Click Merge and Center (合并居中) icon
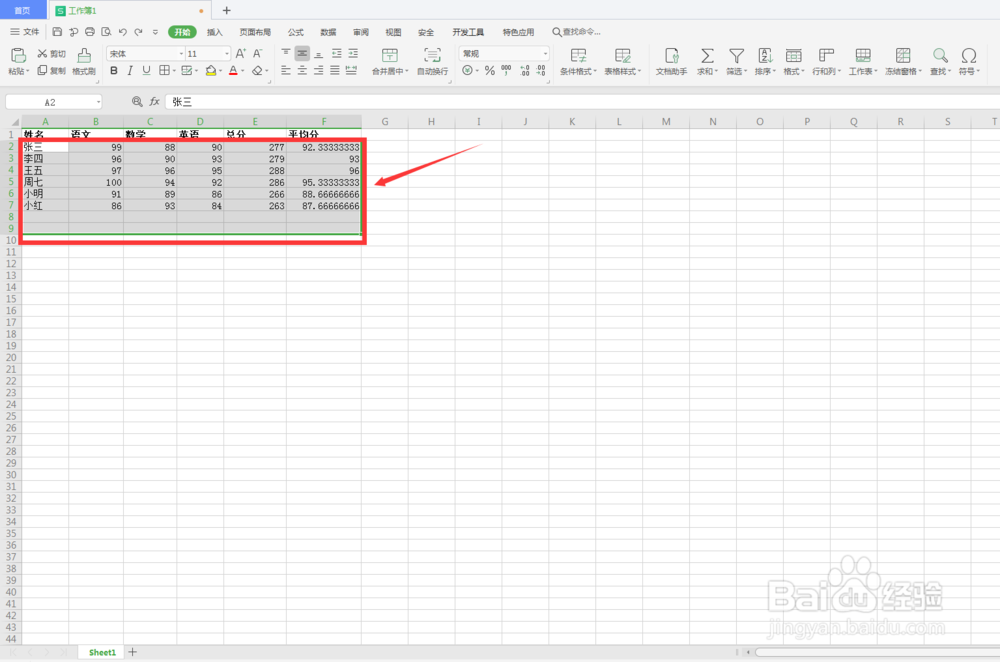 tap(389, 55)
